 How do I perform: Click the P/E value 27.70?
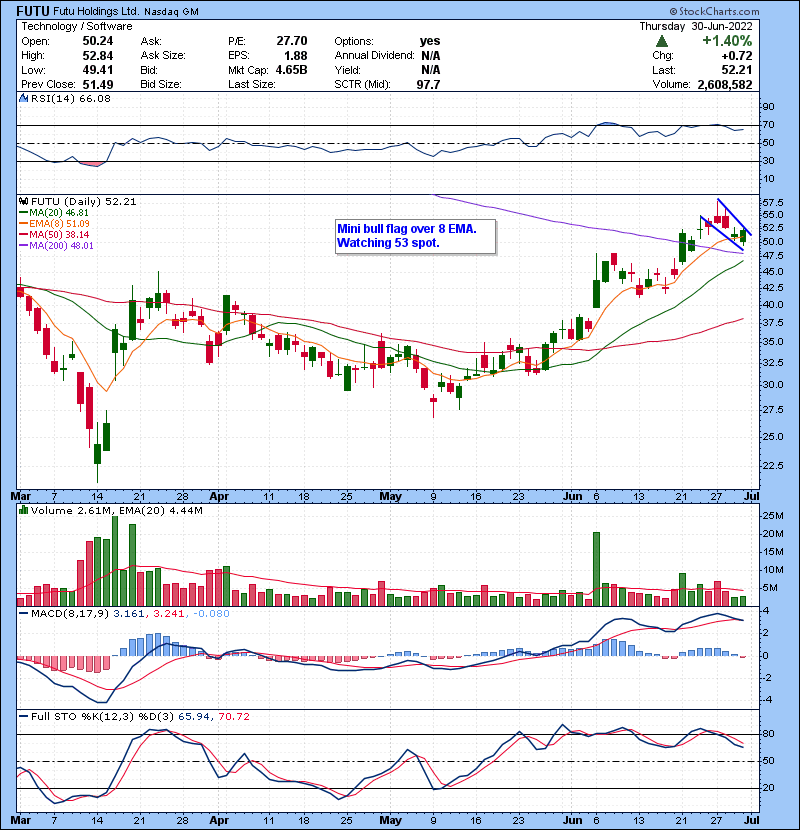click(x=292, y=41)
